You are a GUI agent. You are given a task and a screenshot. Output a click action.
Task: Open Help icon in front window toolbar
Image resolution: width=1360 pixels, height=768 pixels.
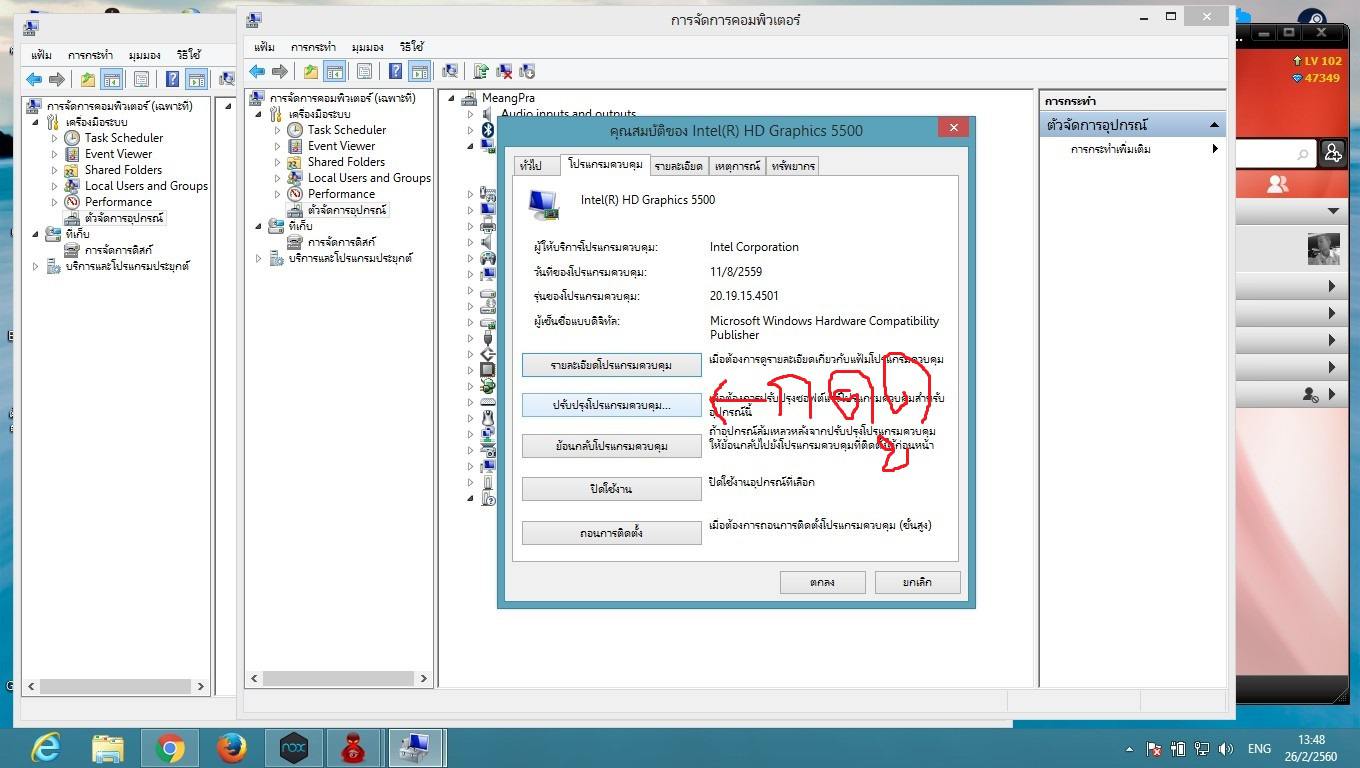(x=395, y=71)
